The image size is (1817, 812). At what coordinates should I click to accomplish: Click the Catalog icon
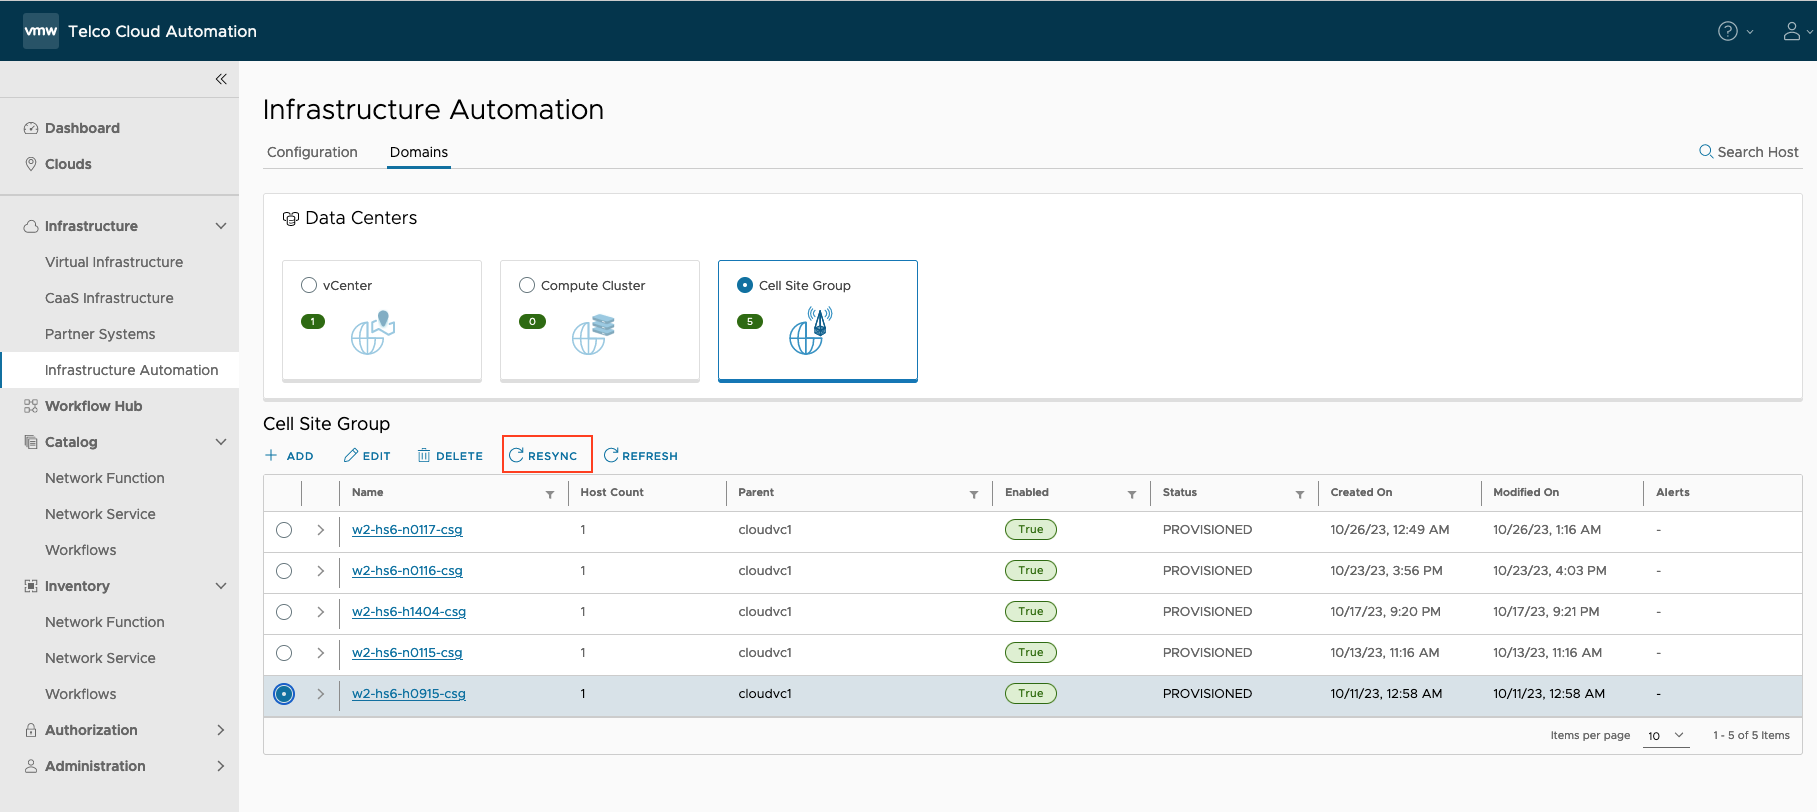[31, 442]
